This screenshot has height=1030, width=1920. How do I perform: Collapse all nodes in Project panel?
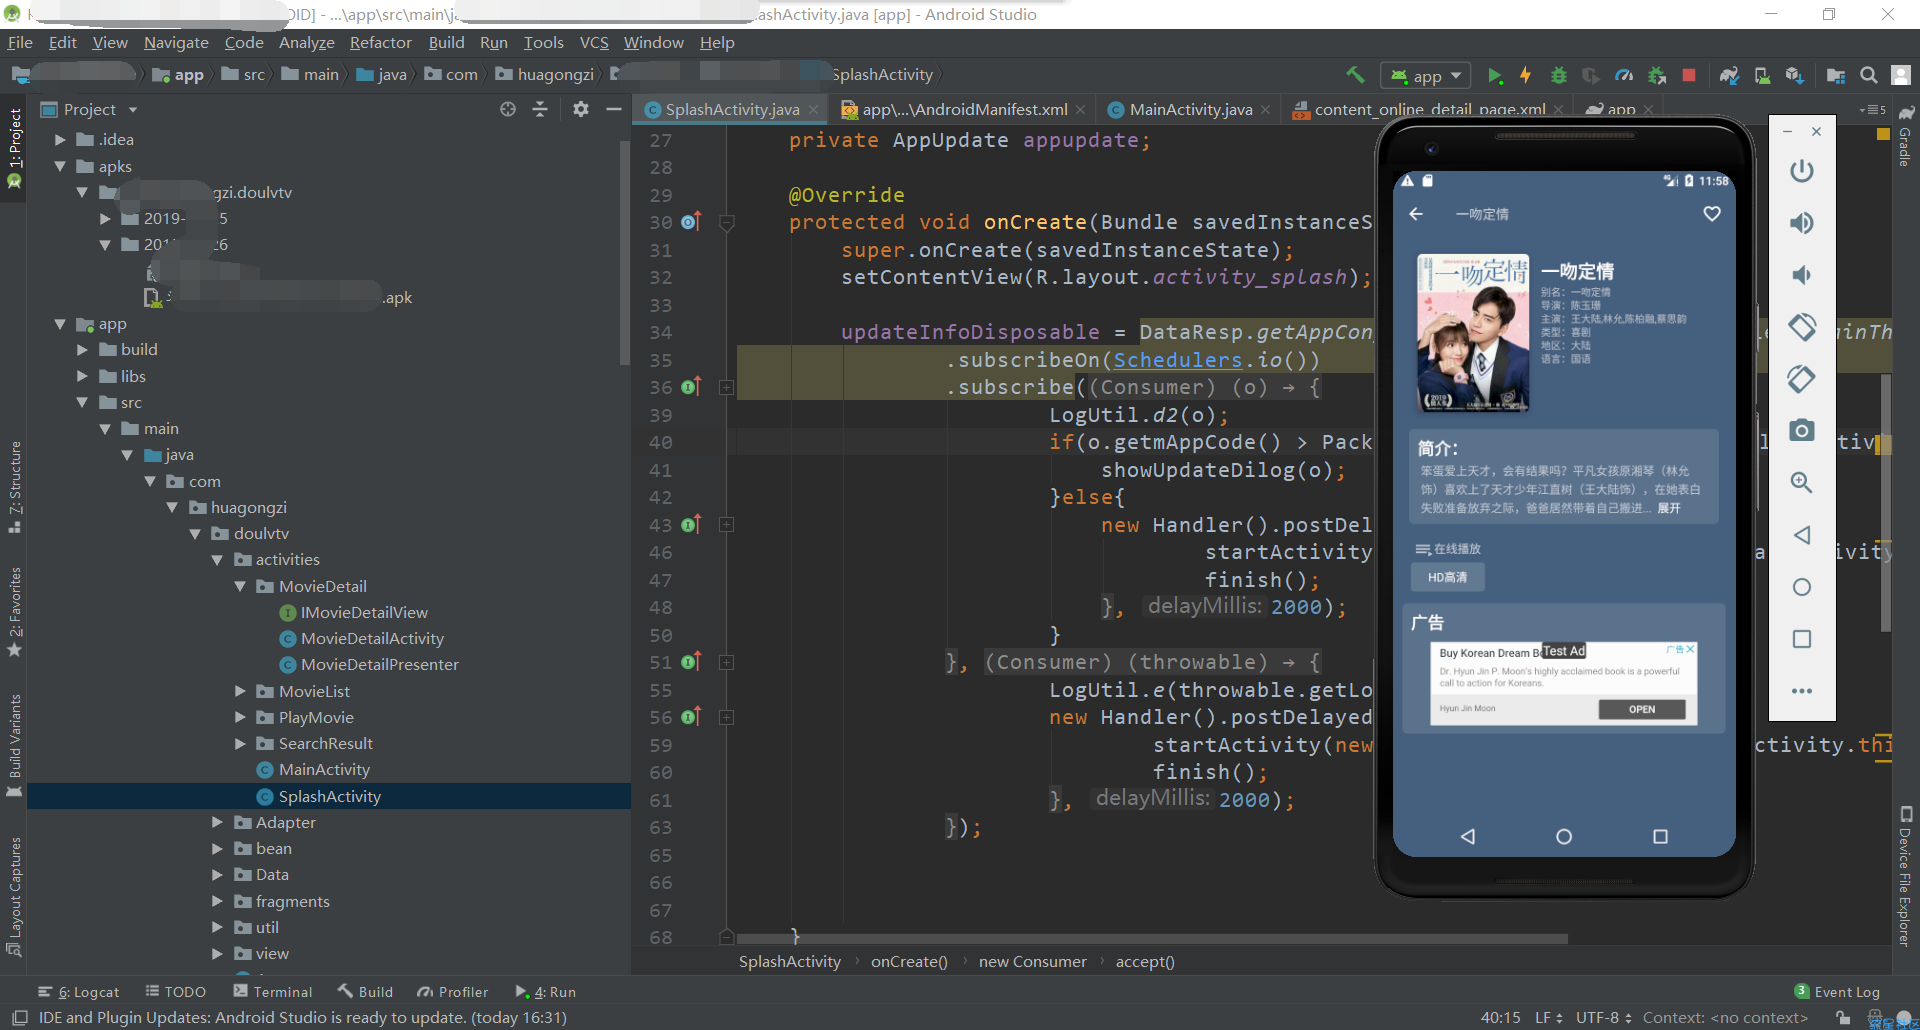point(540,109)
